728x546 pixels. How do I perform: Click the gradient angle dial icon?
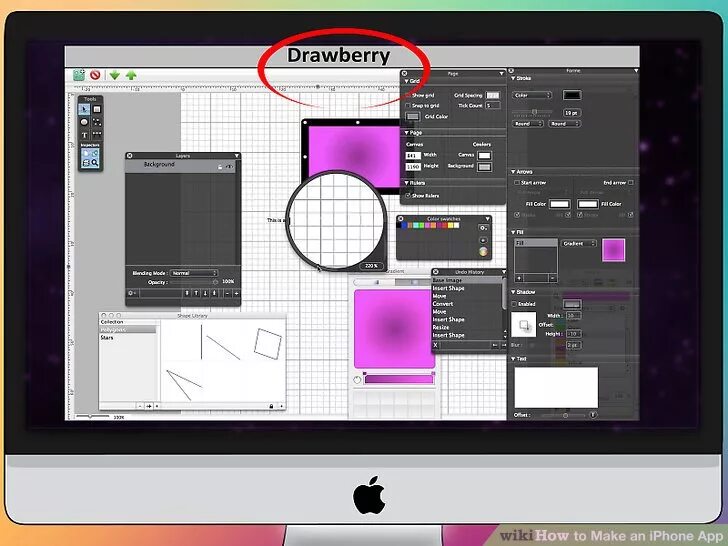coord(357,380)
